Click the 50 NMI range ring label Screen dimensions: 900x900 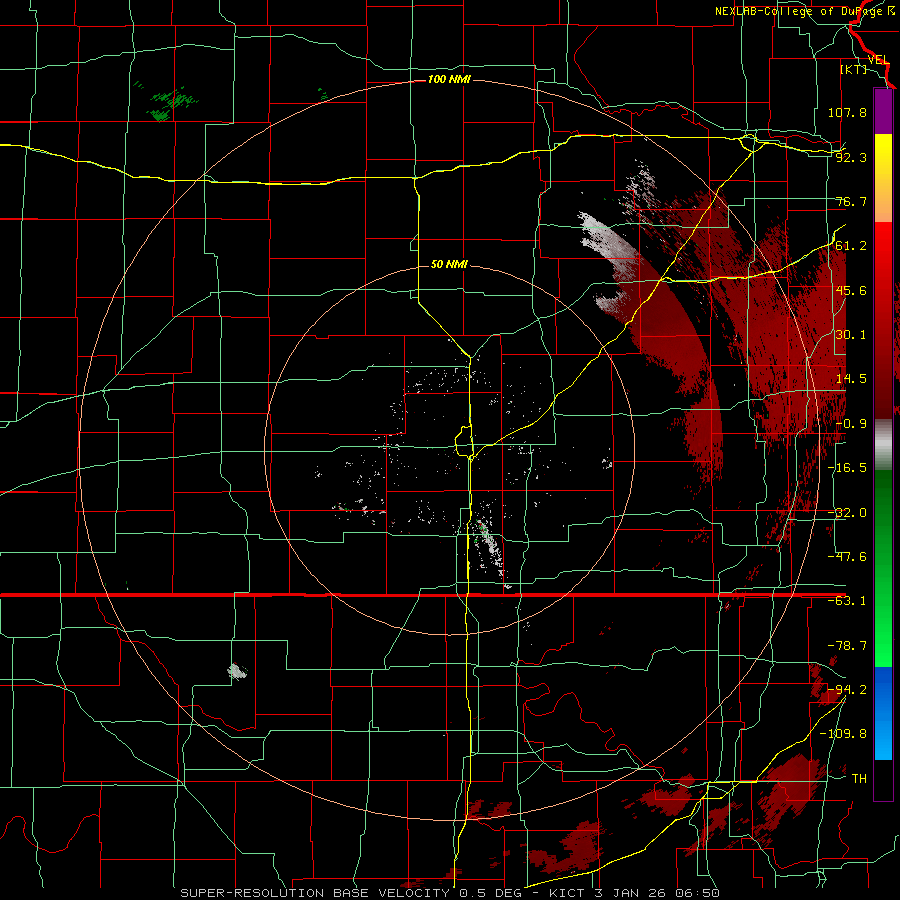click(x=449, y=264)
